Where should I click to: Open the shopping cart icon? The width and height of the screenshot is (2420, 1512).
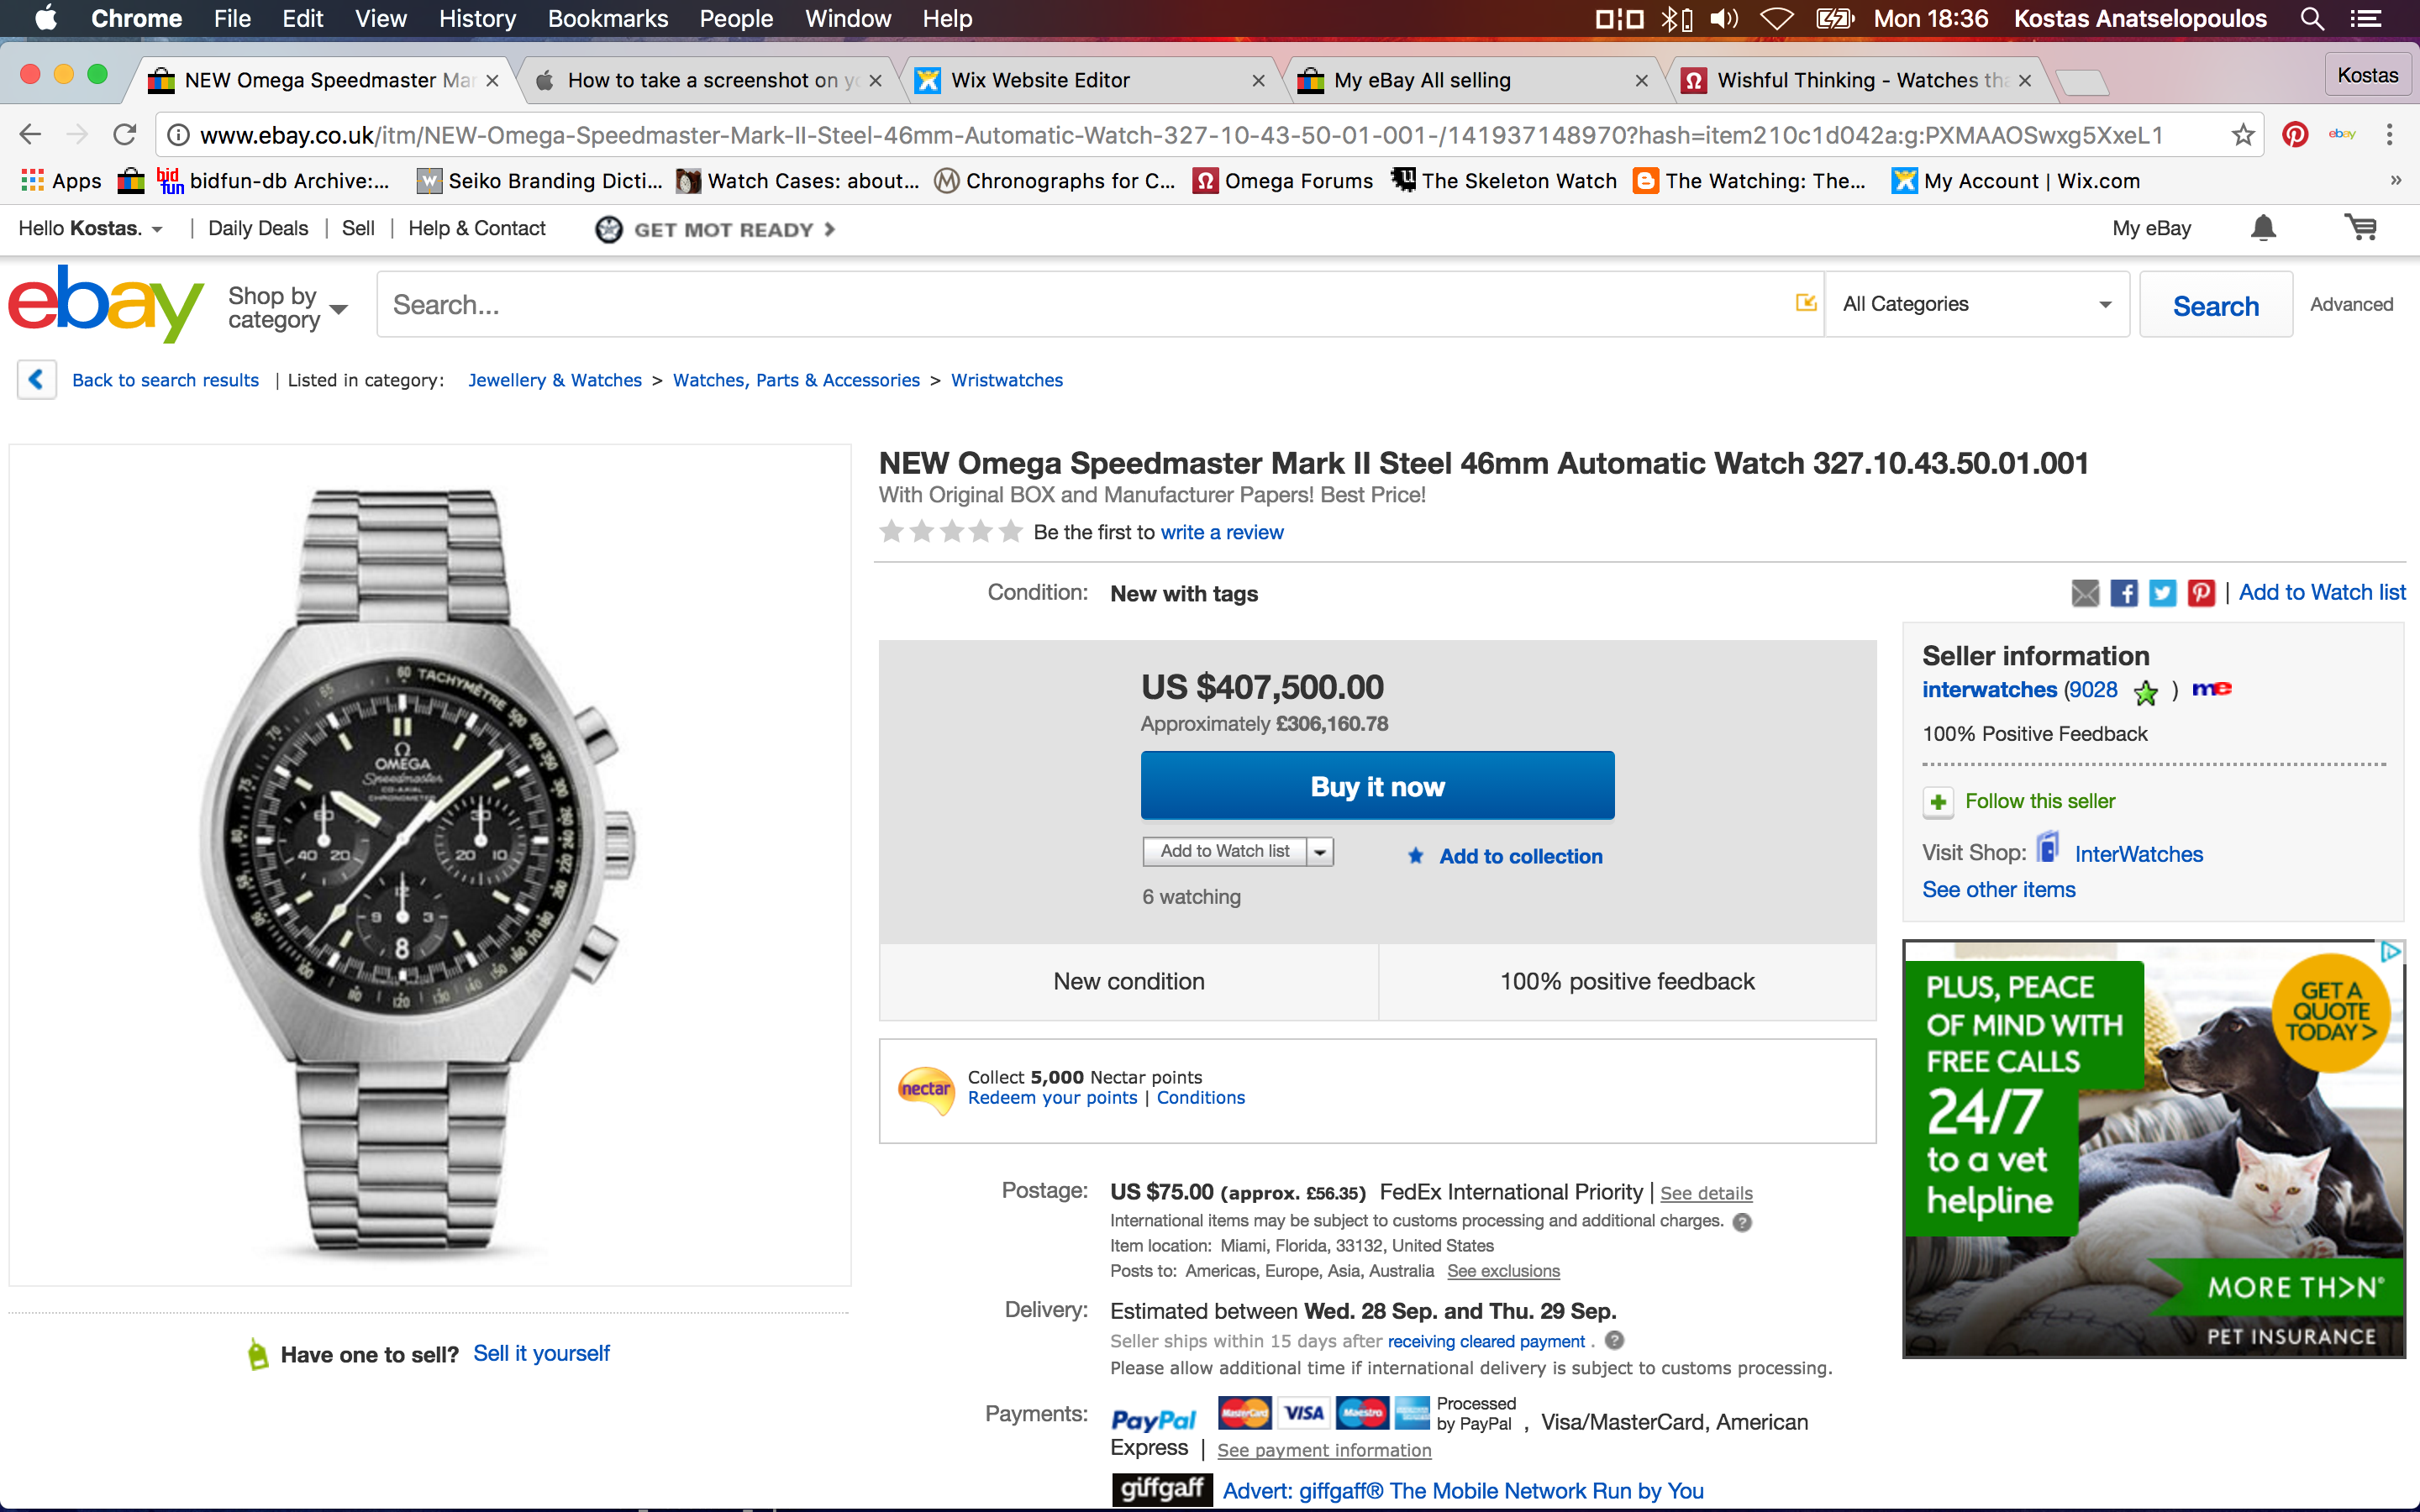click(2361, 229)
